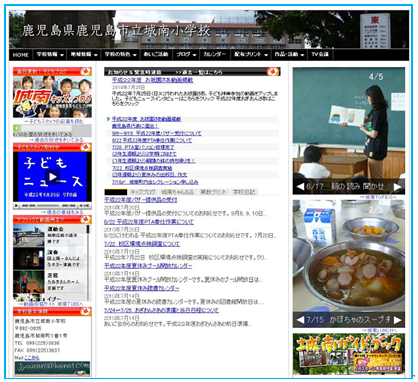418x382 pixels.
Task: Open 7/24~7/25 おぎおんさあ article
Action: coord(161,310)
